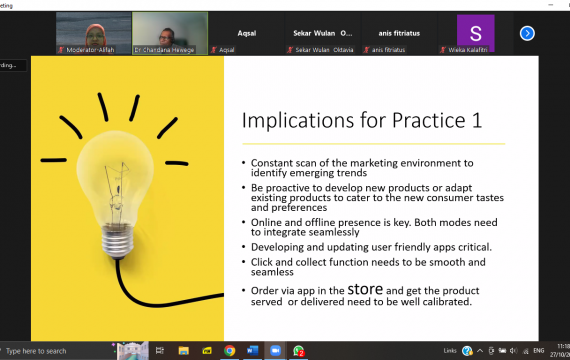Image resolution: width=570 pixels, height=360 pixels.
Task: Open Zoom from the taskbar
Action: [x=275, y=351]
